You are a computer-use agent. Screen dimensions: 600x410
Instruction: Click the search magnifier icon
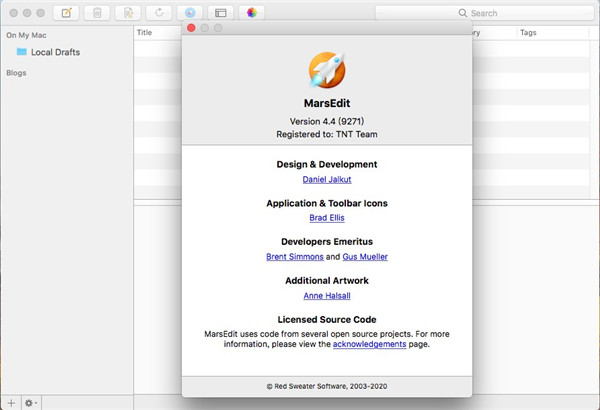point(463,13)
